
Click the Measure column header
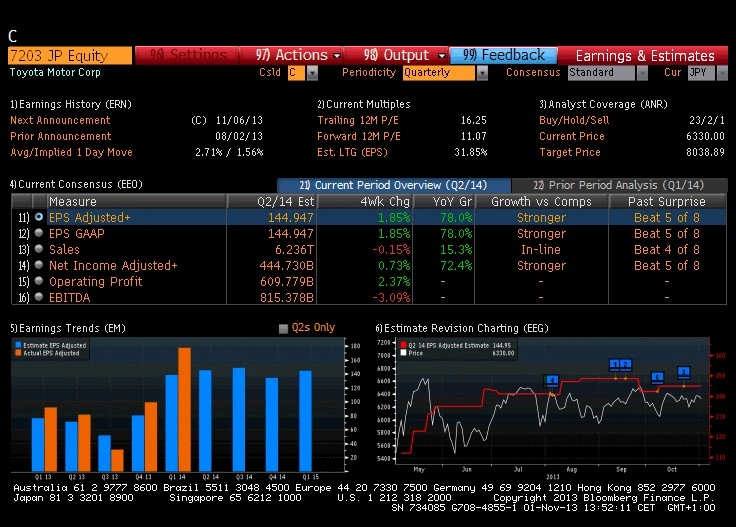pos(137,202)
